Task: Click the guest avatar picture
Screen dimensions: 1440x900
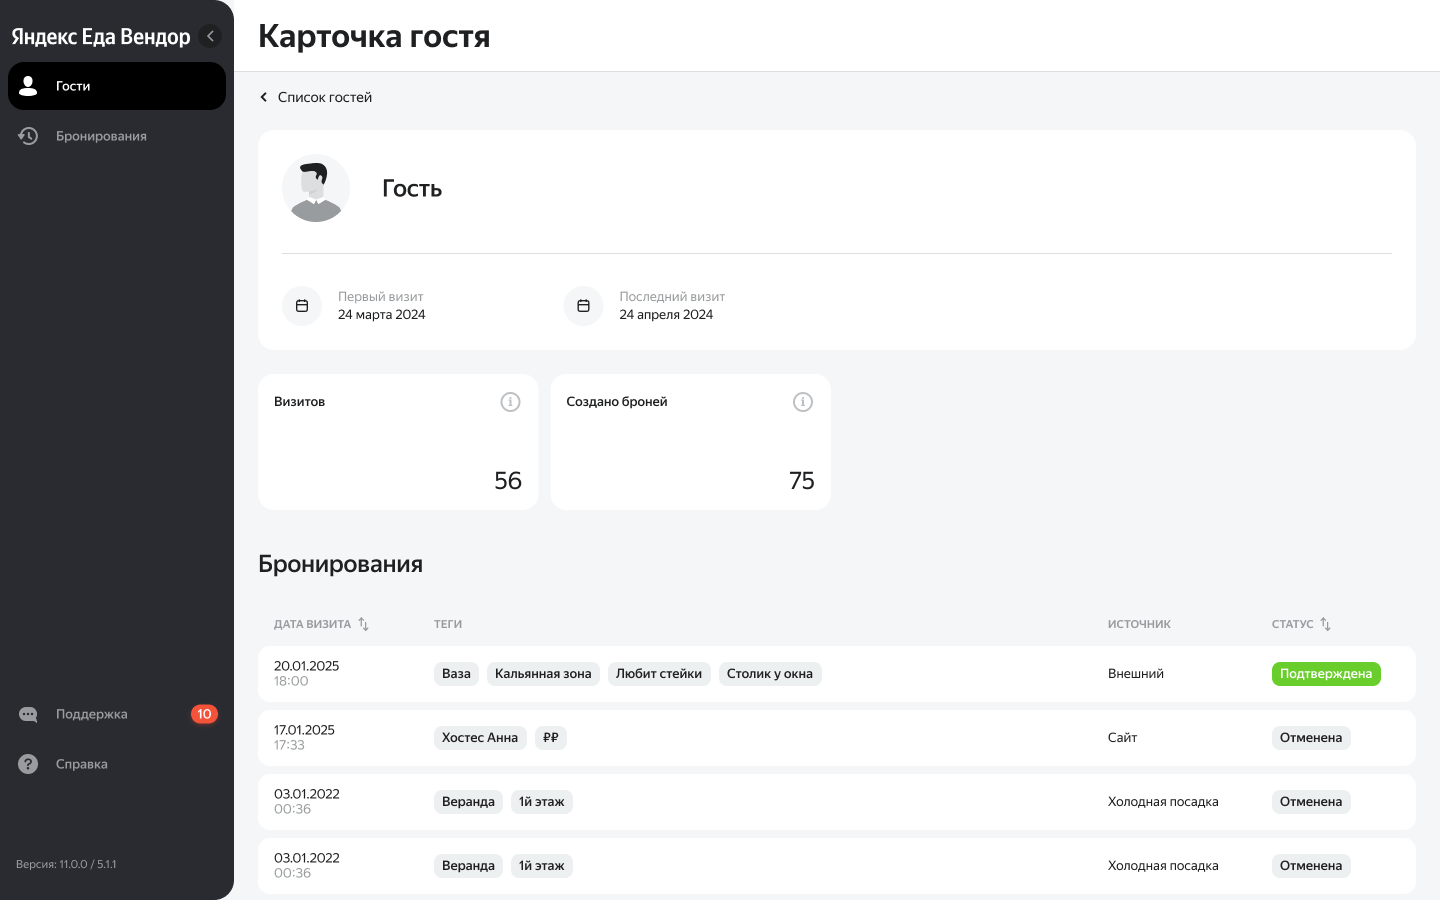Action: click(316, 188)
